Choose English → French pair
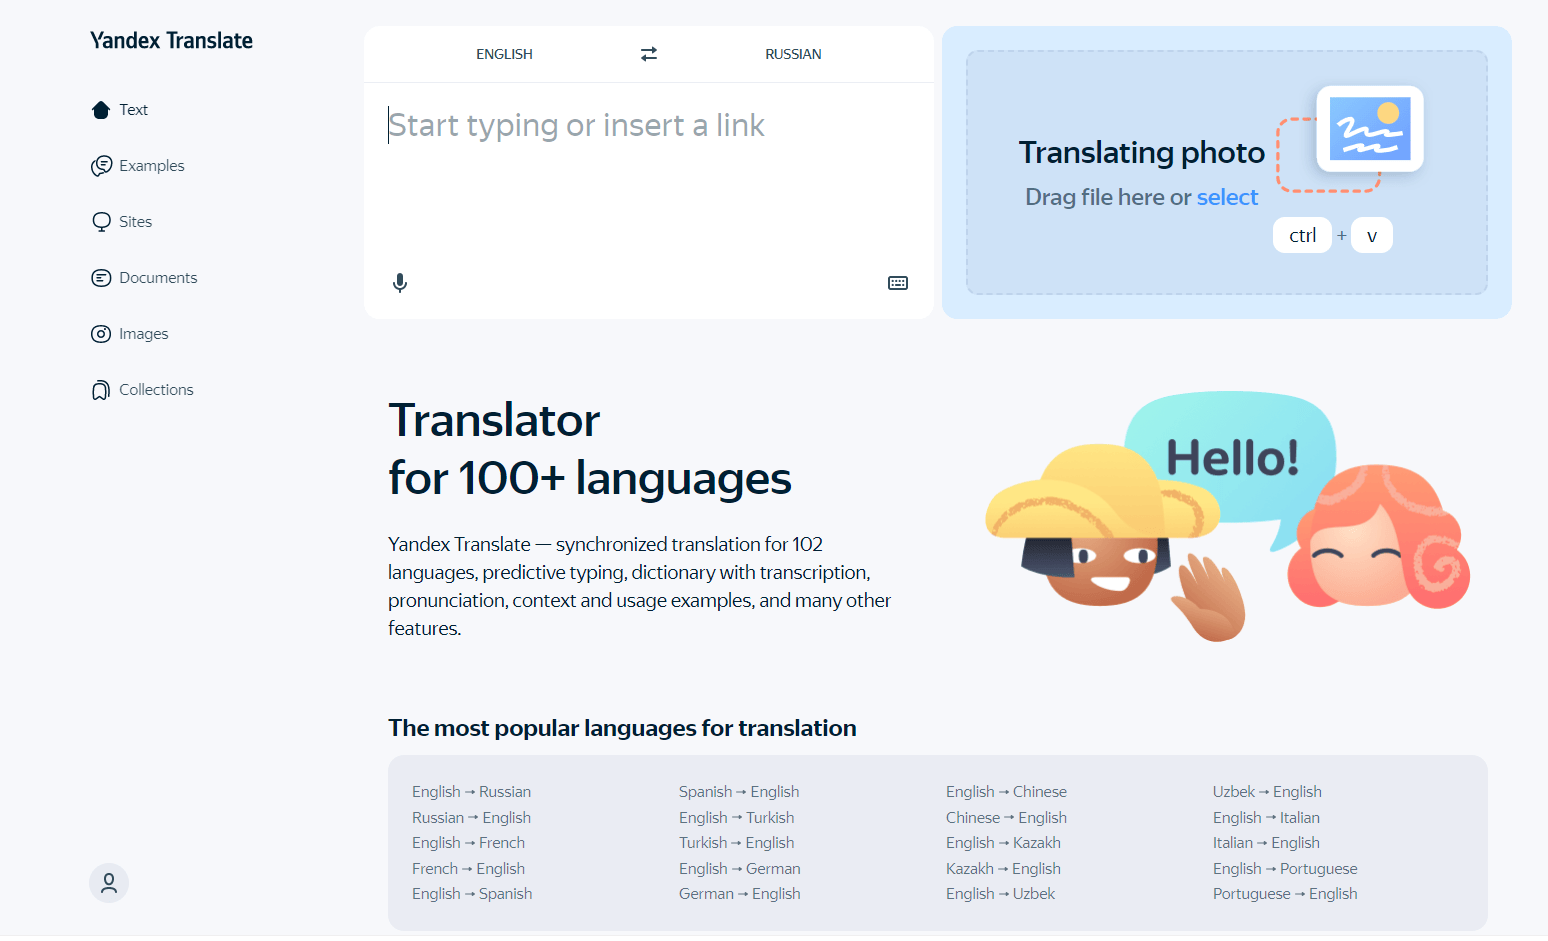 [468, 843]
